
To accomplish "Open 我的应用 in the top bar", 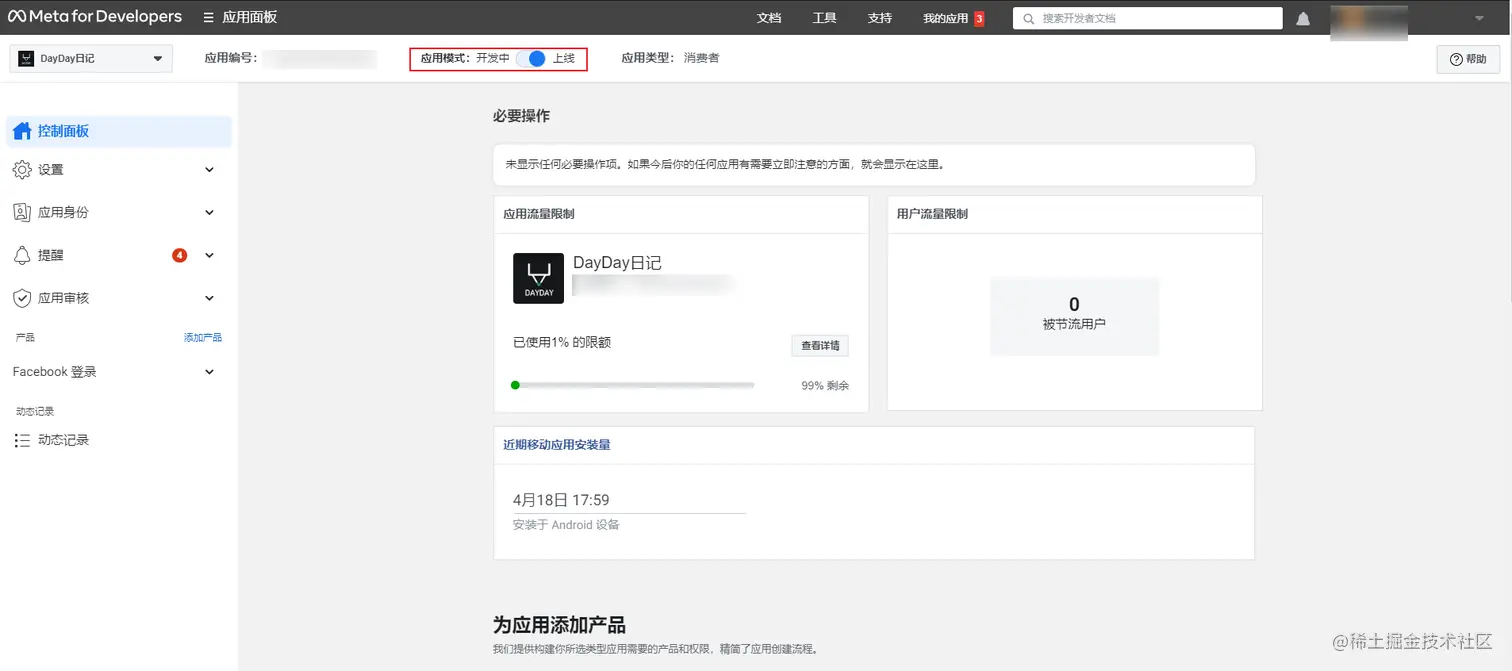I will pos(946,18).
